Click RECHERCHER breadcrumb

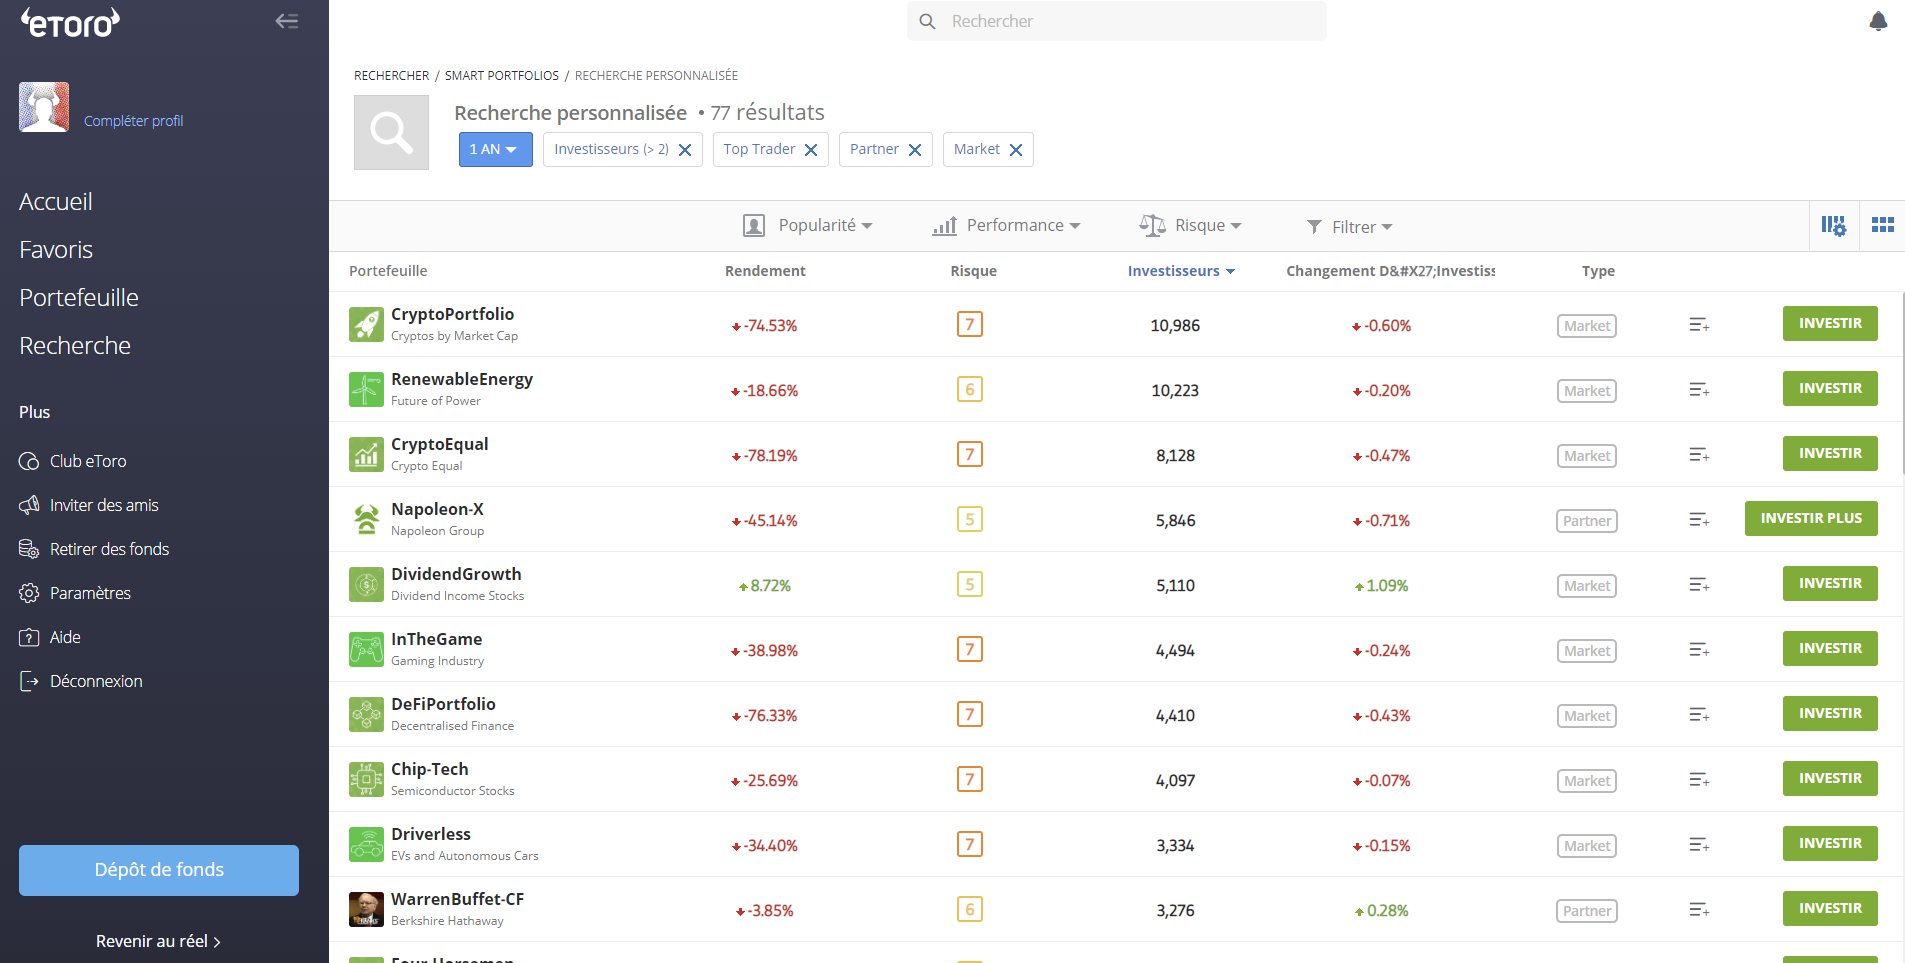(392, 76)
